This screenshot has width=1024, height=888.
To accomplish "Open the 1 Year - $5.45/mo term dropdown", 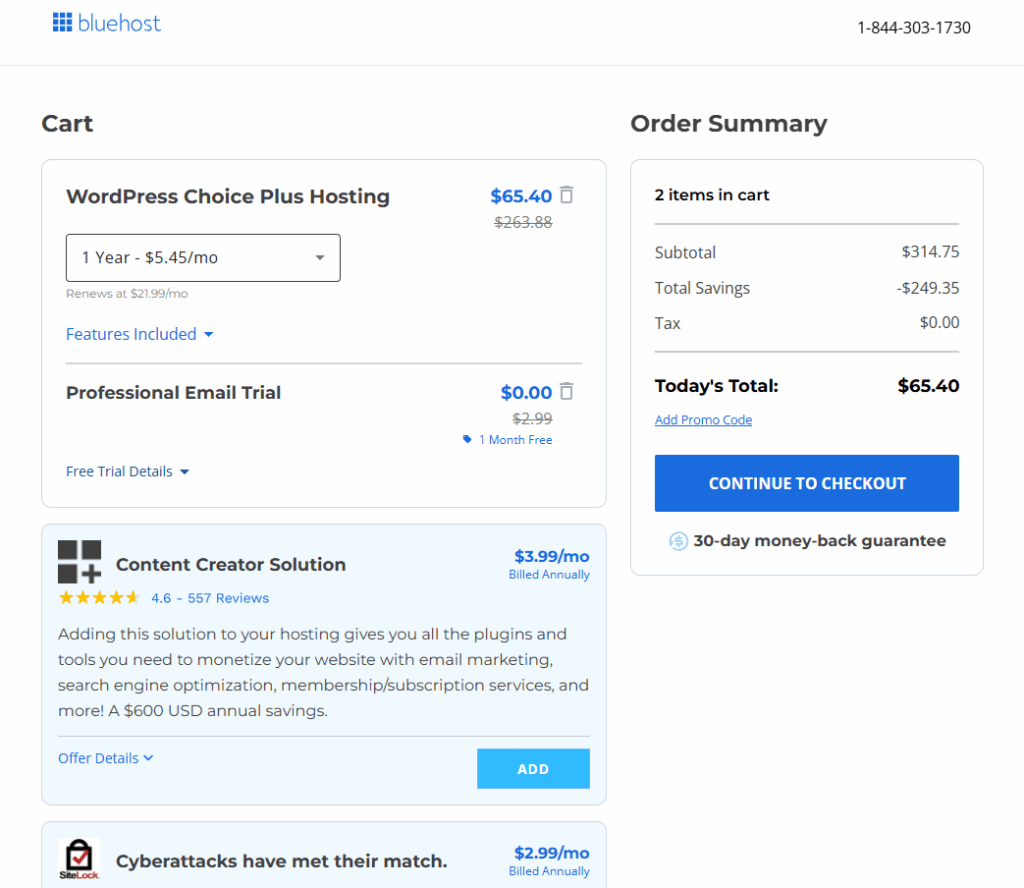I will (203, 257).
